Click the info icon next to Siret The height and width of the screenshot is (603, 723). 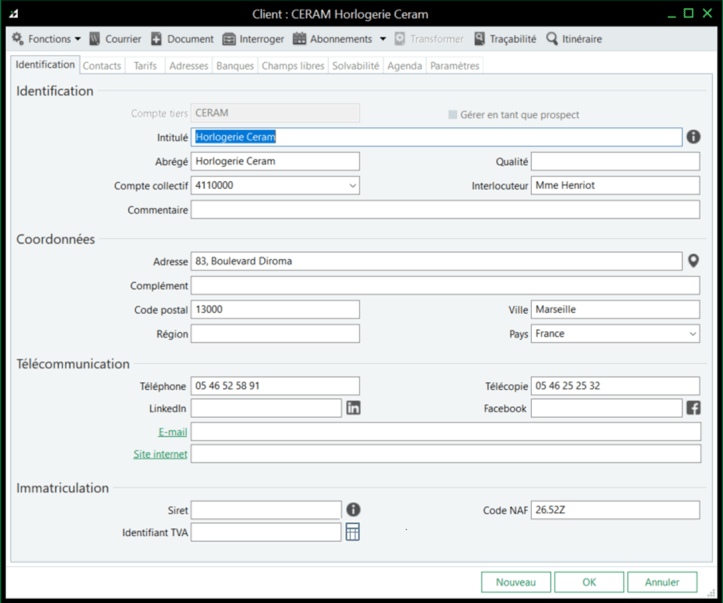pyautogui.click(x=353, y=510)
